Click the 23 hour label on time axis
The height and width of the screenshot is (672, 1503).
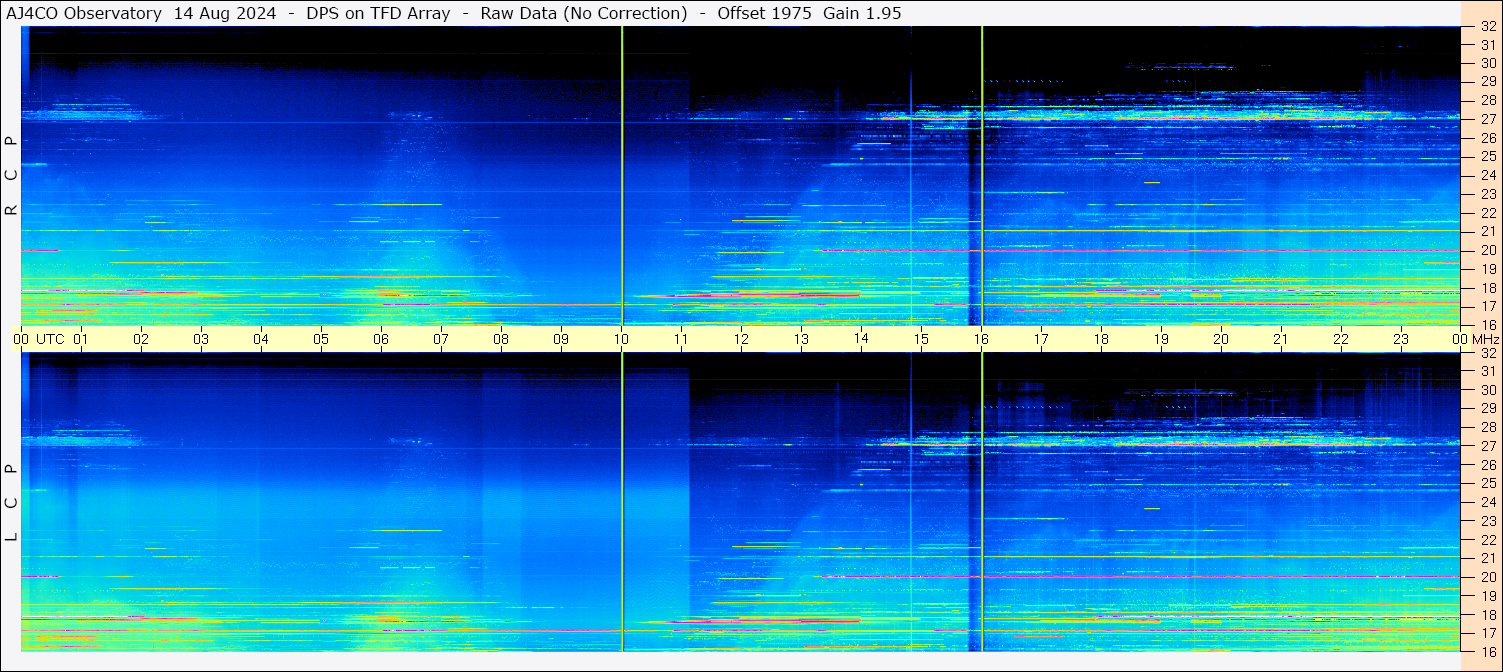click(1401, 339)
